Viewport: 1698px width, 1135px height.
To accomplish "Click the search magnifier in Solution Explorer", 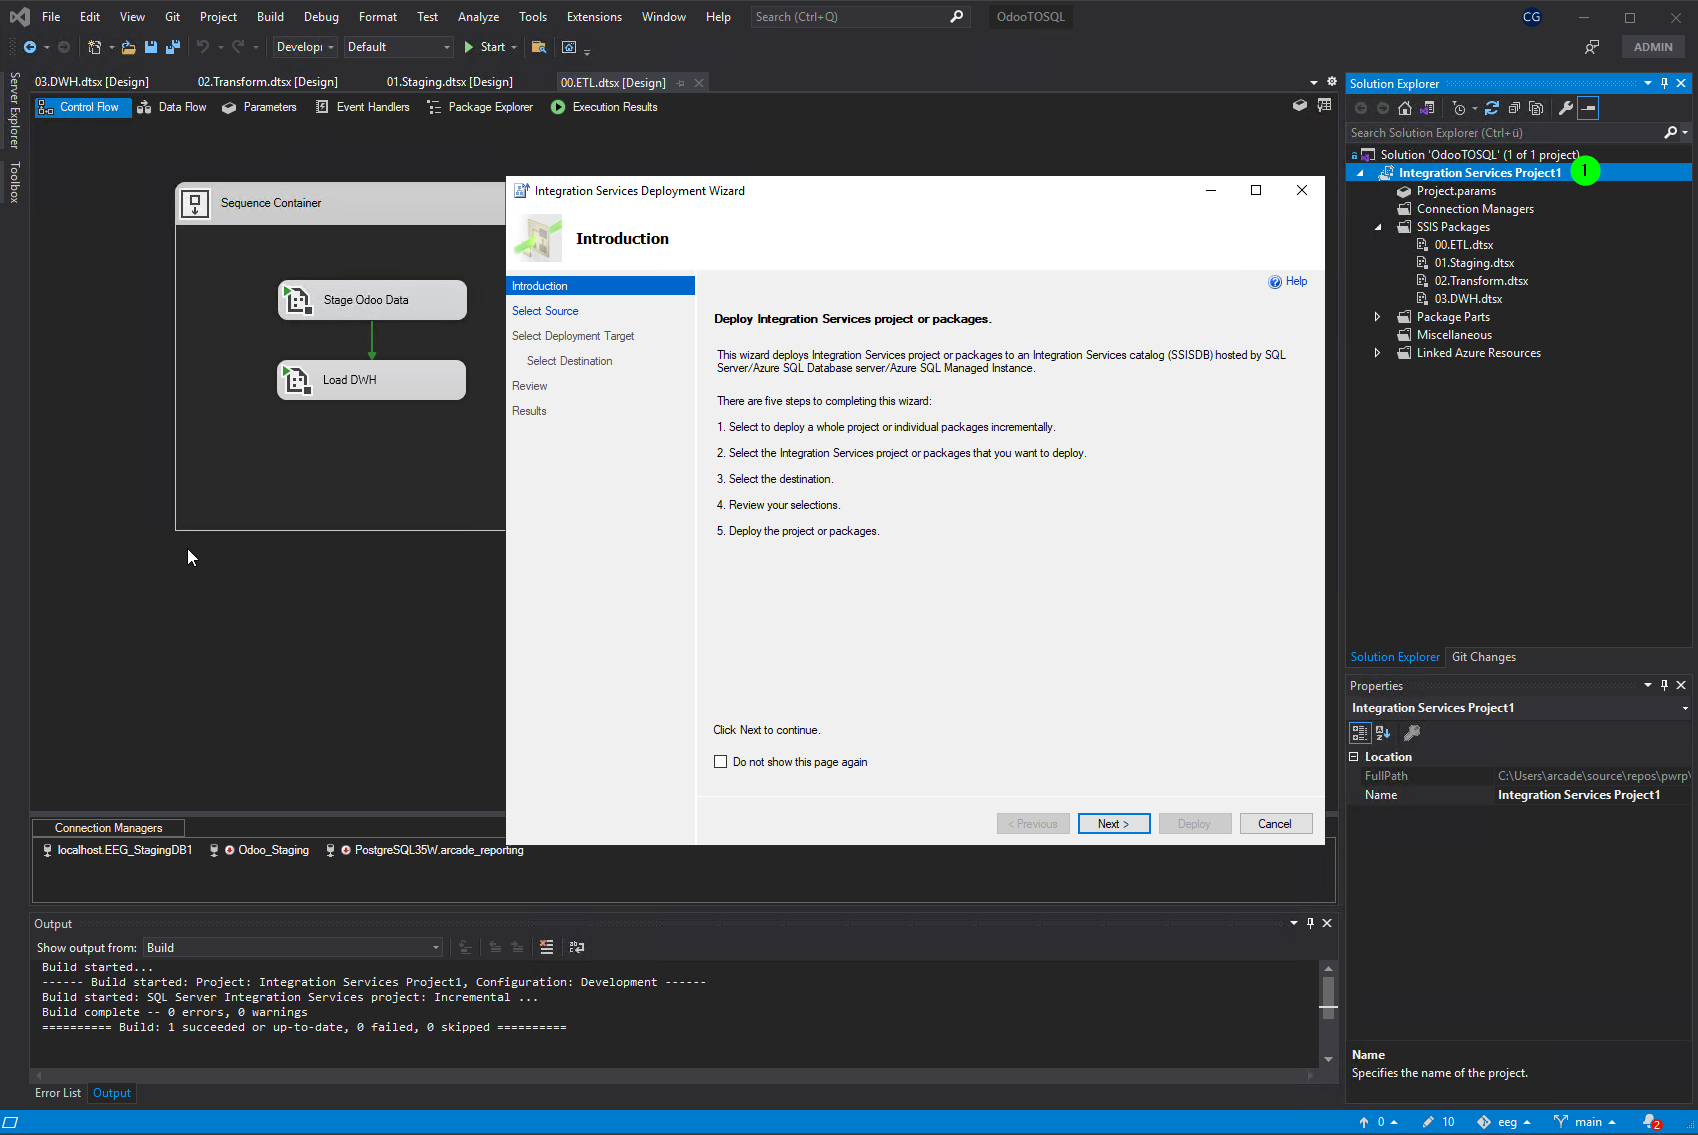I will click(1670, 133).
